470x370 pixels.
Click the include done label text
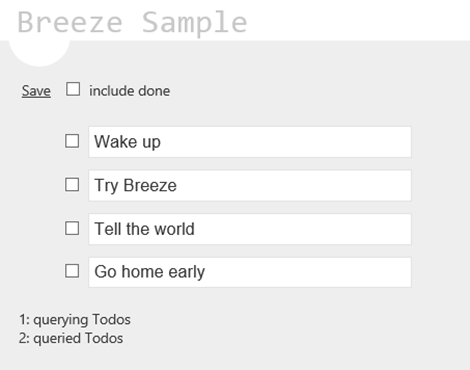pos(129,91)
